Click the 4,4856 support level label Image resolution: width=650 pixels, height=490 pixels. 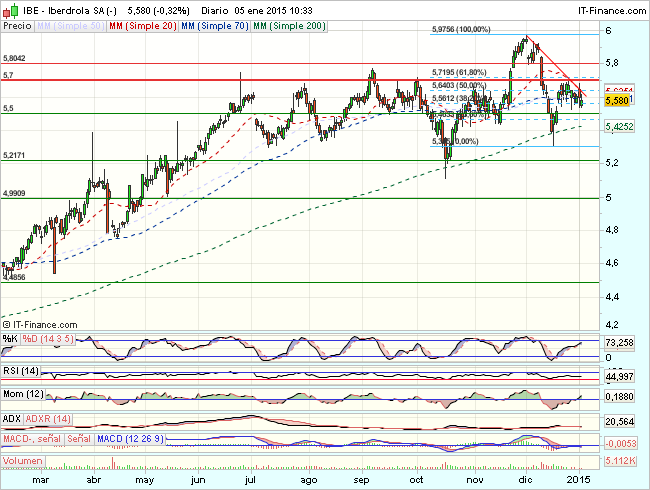coord(15,277)
